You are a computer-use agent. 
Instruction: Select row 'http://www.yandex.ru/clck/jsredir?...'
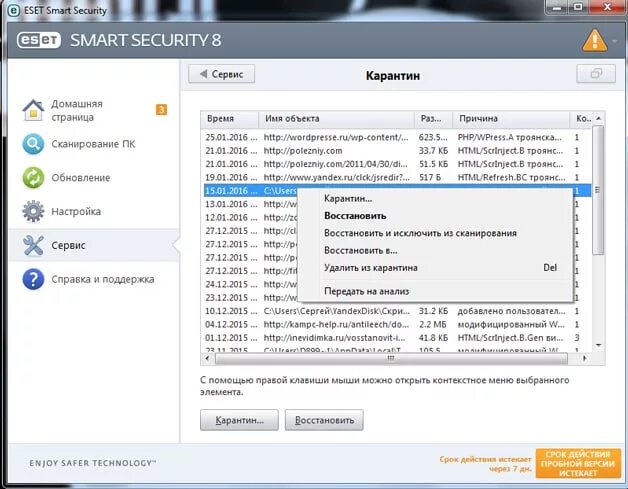pyautogui.click(x=397, y=177)
